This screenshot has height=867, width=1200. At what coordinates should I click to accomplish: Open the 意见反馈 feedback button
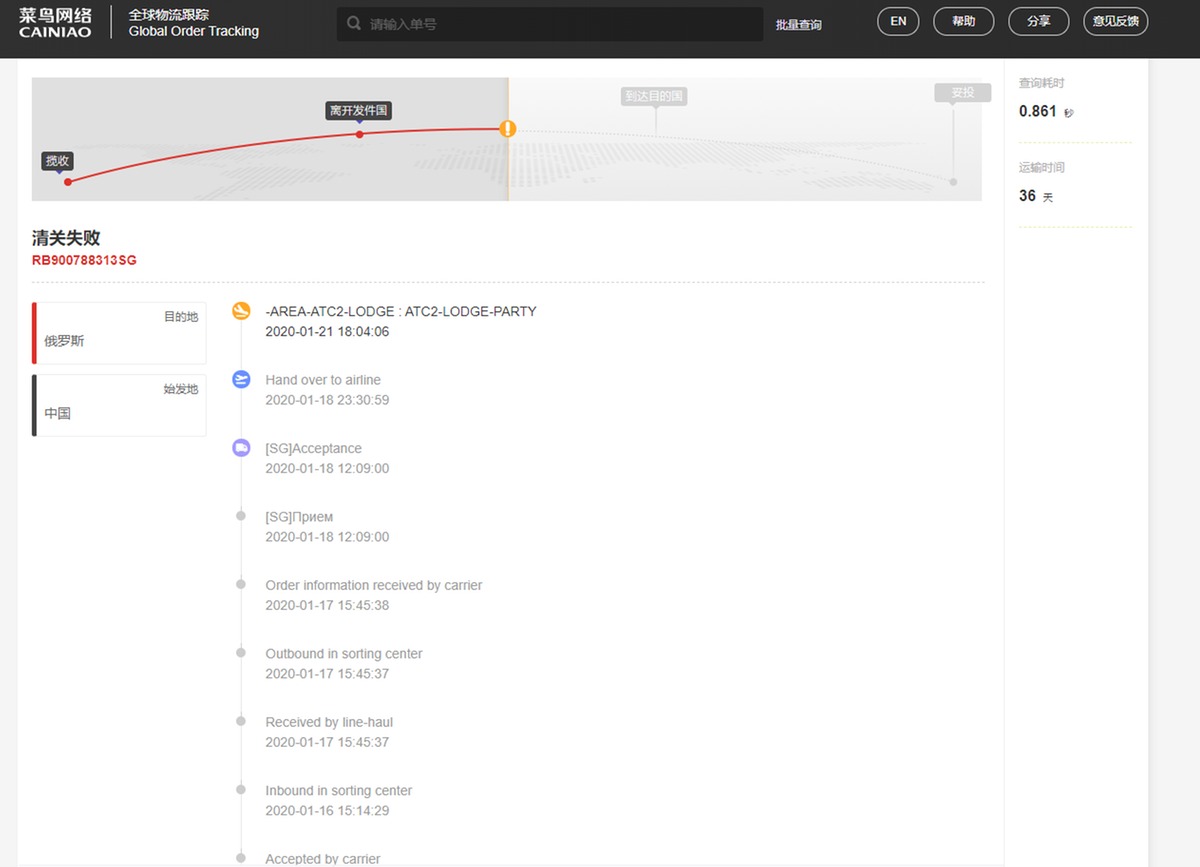click(x=1116, y=21)
